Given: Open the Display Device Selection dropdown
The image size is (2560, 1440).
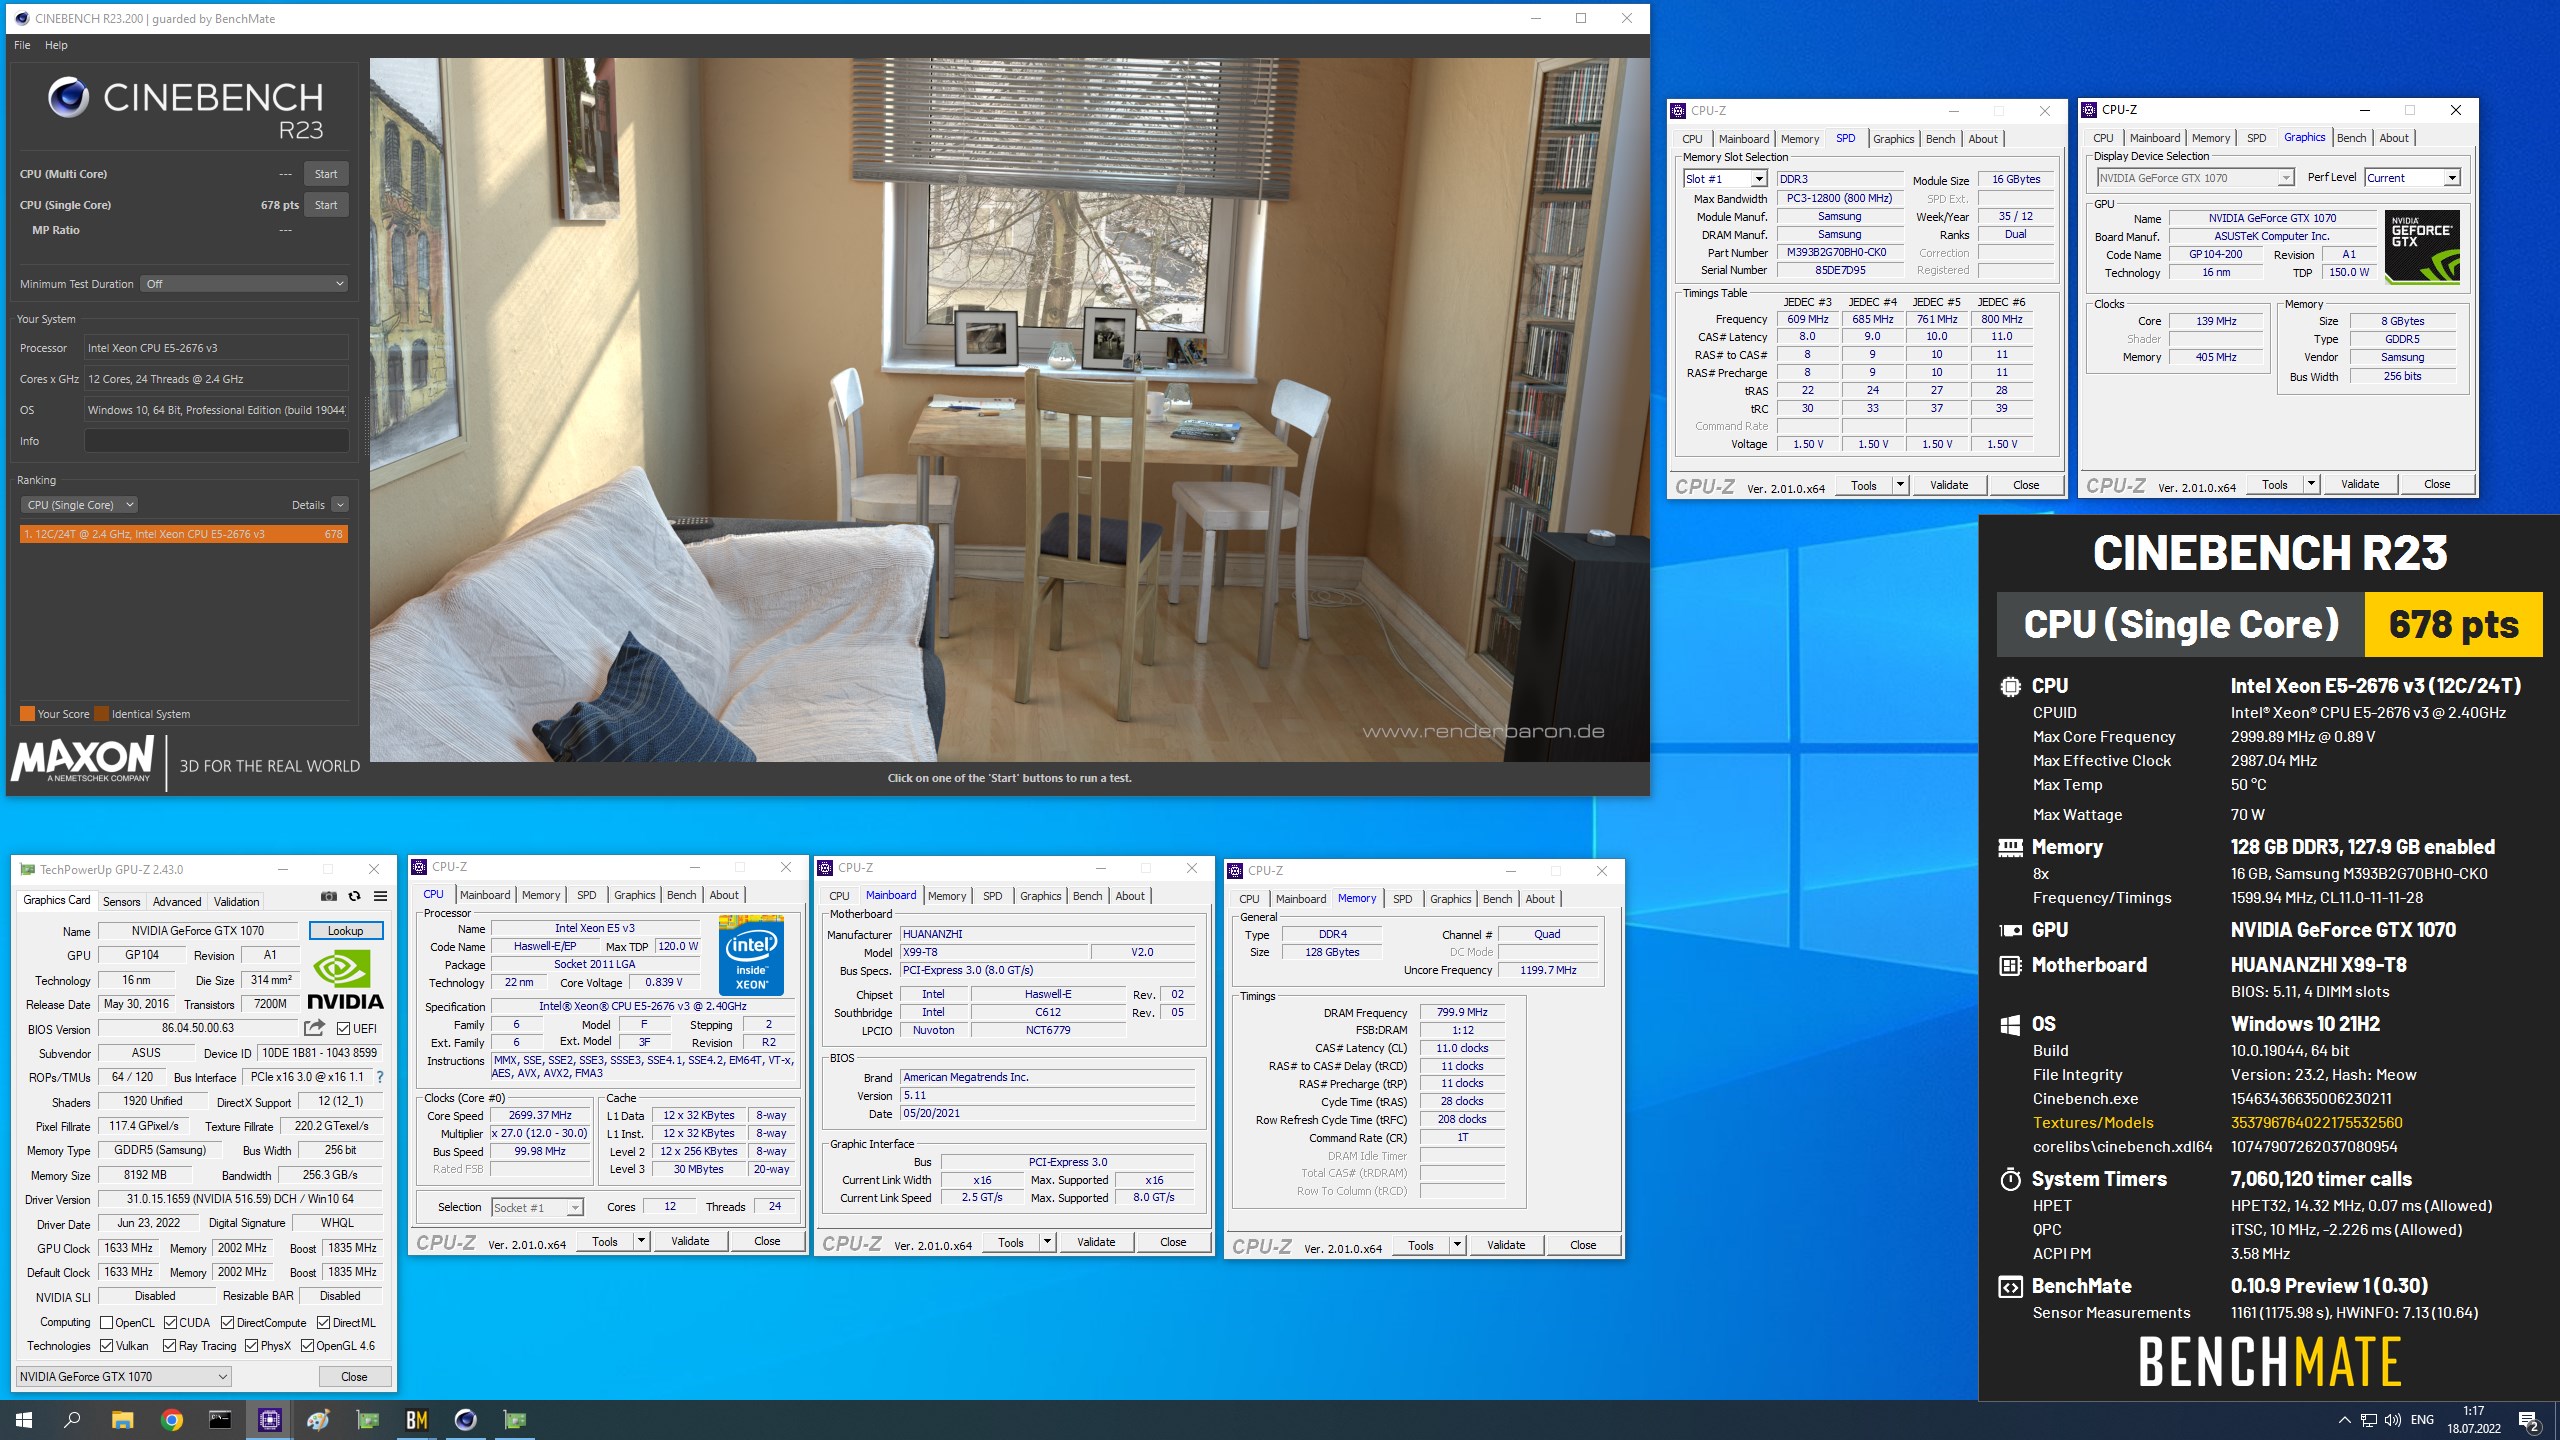Looking at the screenshot, I should [2195, 178].
